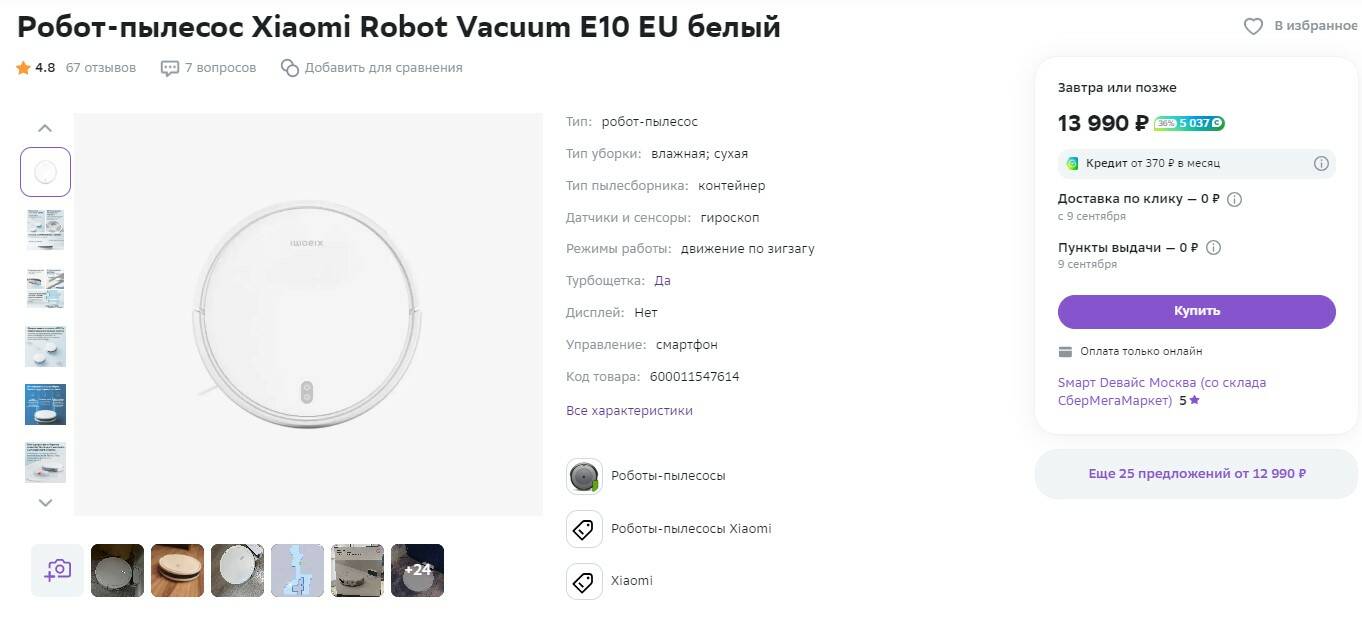Click the info icon next to Кредит
The image size is (1362, 637).
click(x=1322, y=162)
